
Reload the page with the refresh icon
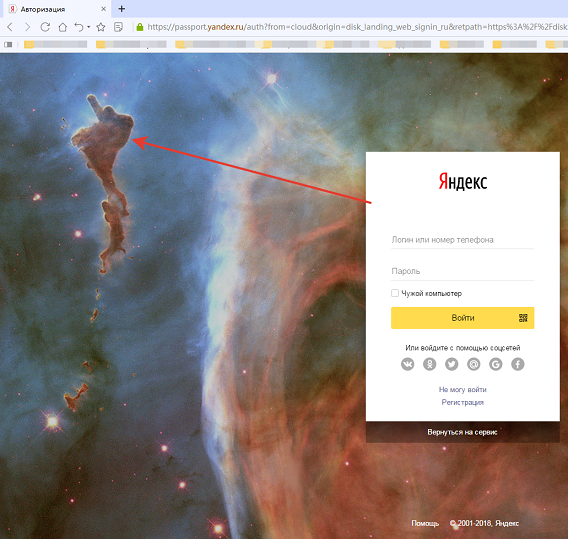click(x=45, y=27)
